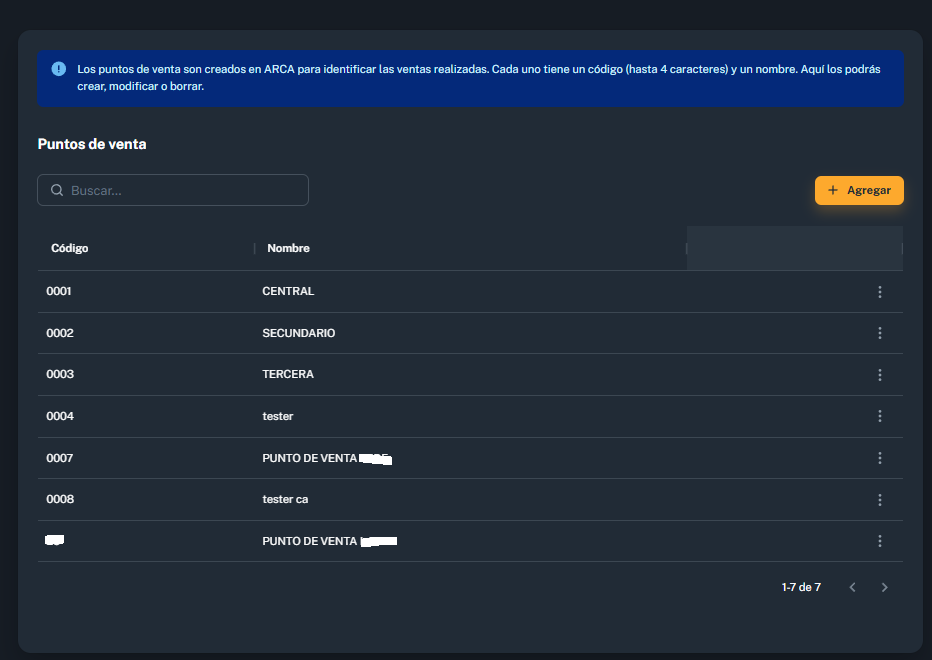The height and width of the screenshot is (660, 932).
Task: Open the actions menu on the last table row
Action: click(880, 541)
